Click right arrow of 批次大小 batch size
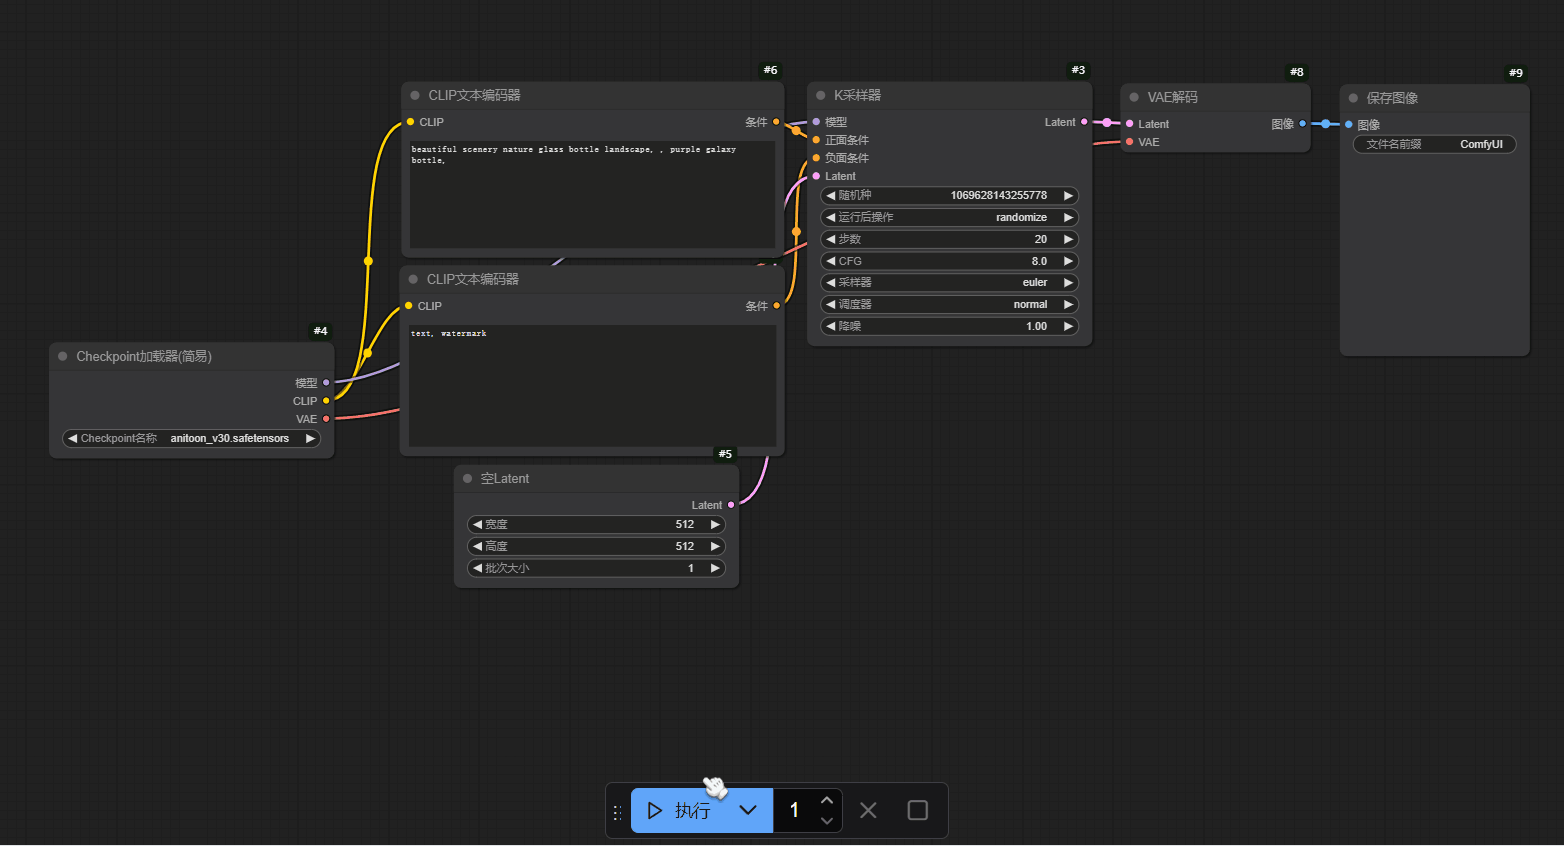Image resolution: width=1564 pixels, height=846 pixels. pos(715,568)
